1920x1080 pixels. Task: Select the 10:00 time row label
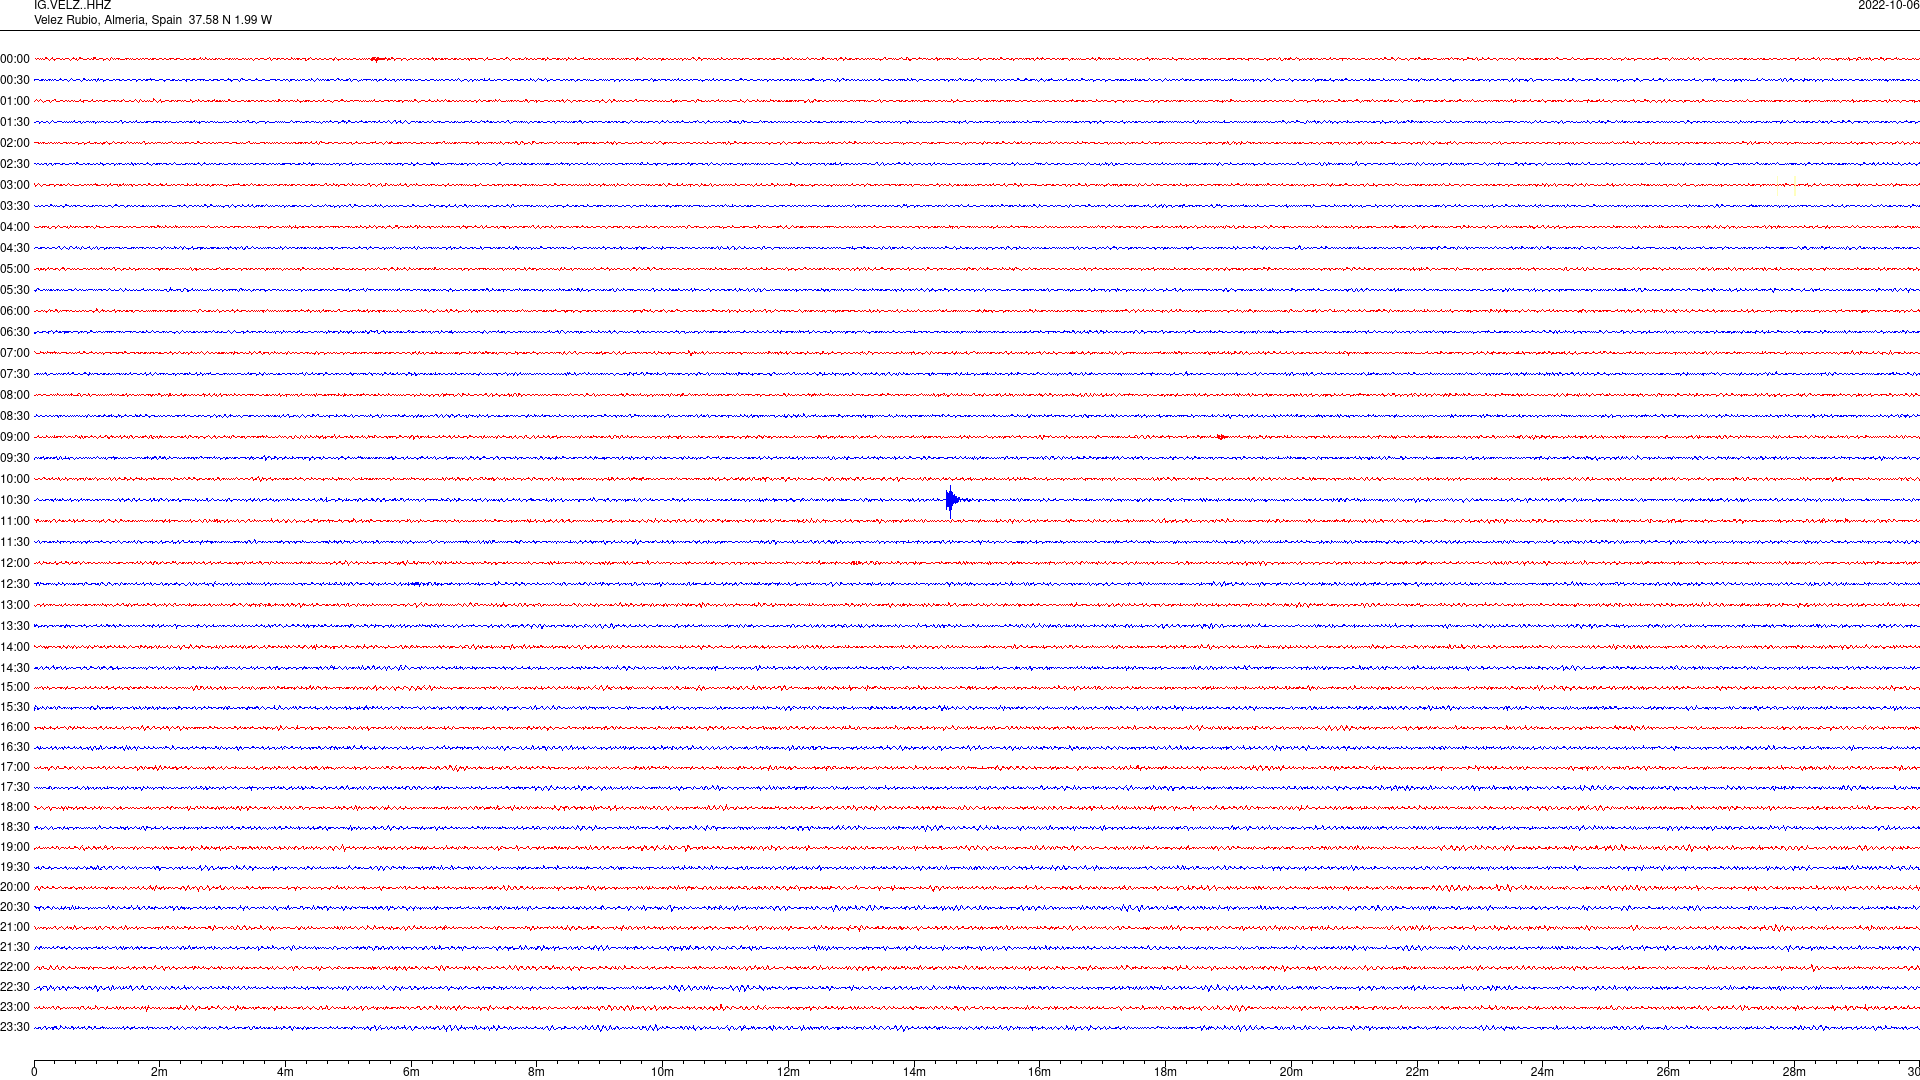[15, 479]
